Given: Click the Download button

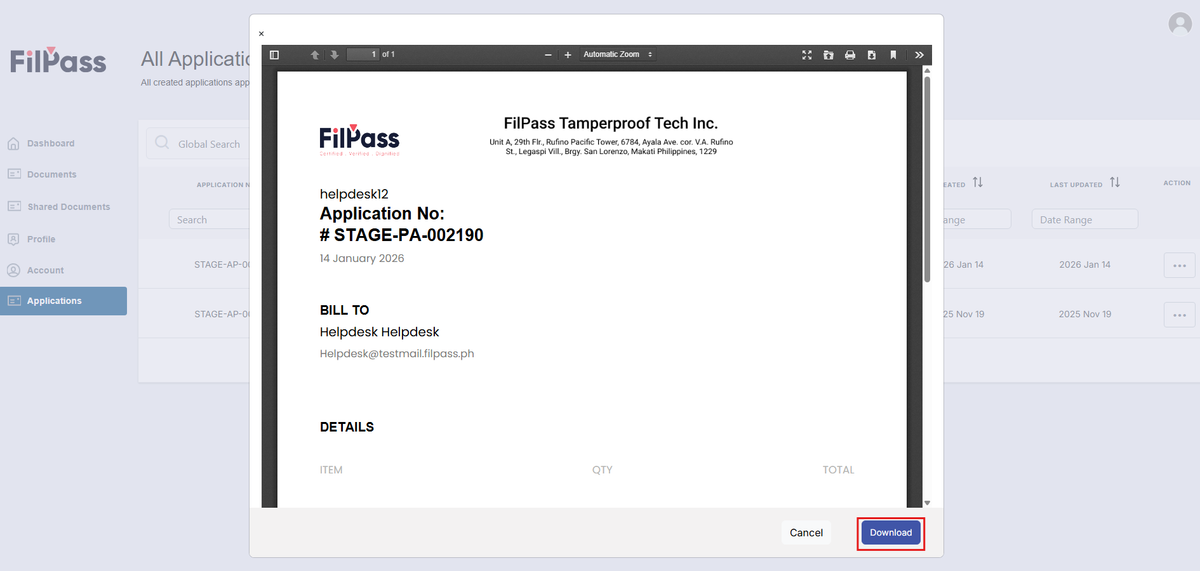Looking at the screenshot, I should (890, 533).
